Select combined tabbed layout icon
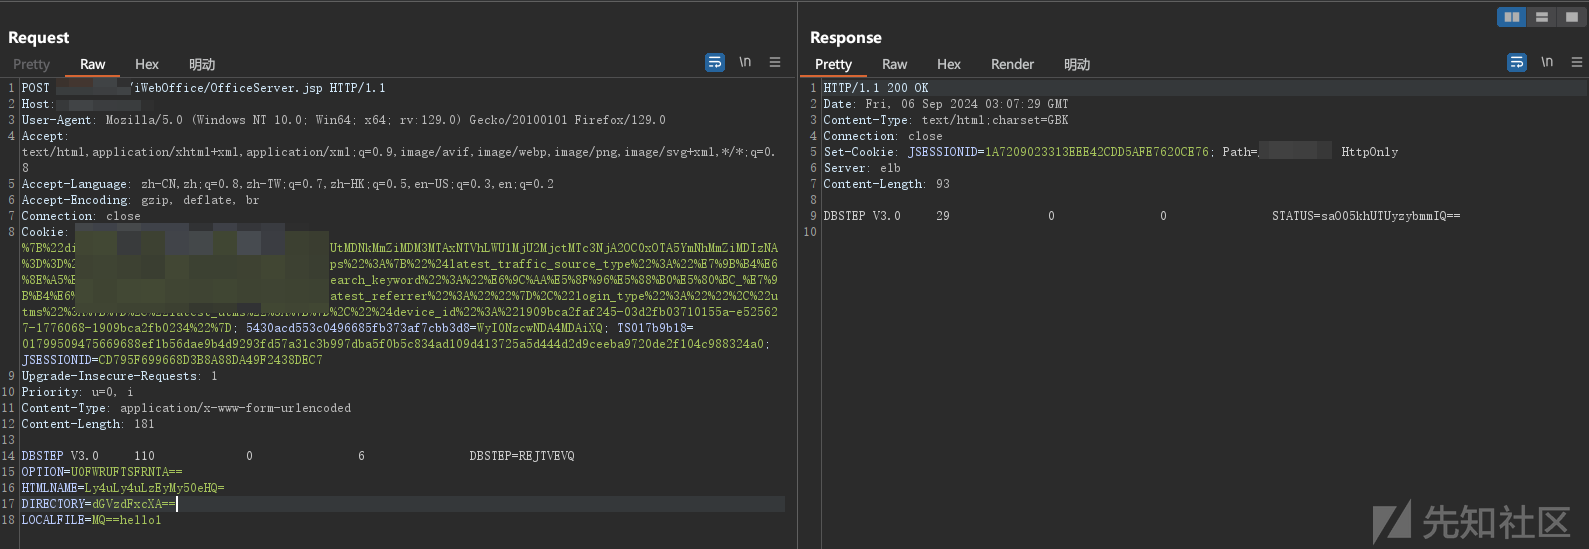Screen dimensions: 1589x549 [x=1571, y=17]
